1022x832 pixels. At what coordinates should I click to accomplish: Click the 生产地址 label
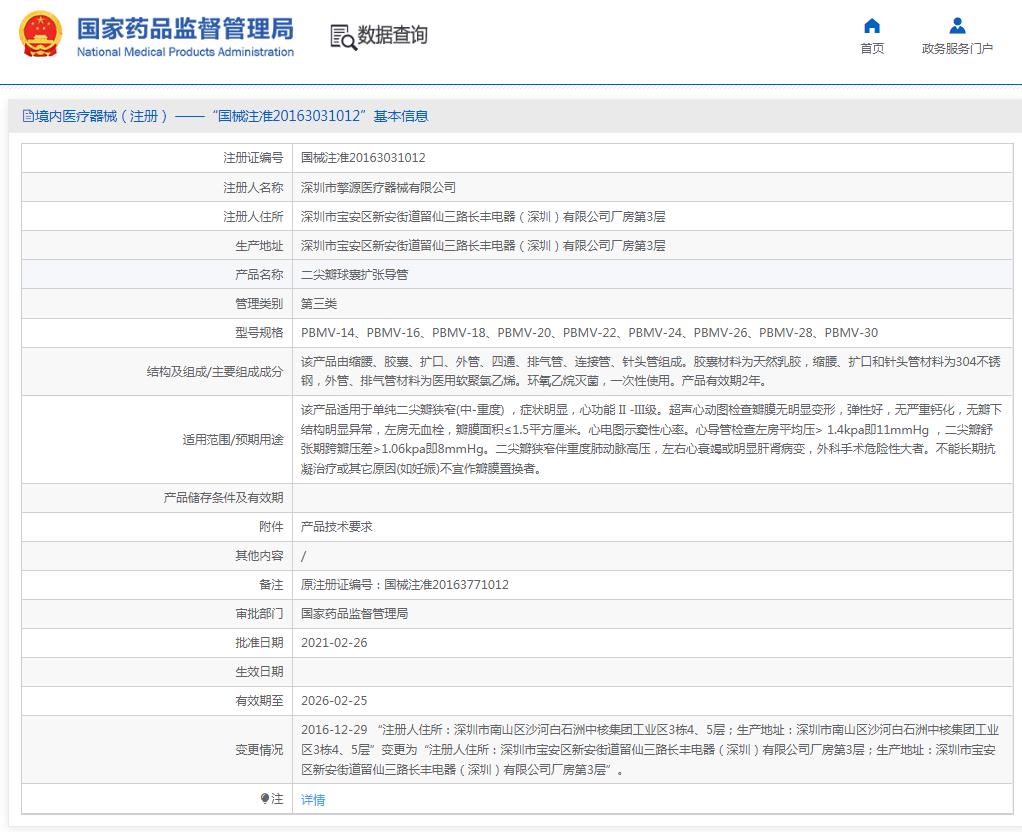pyautogui.click(x=259, y=246)
